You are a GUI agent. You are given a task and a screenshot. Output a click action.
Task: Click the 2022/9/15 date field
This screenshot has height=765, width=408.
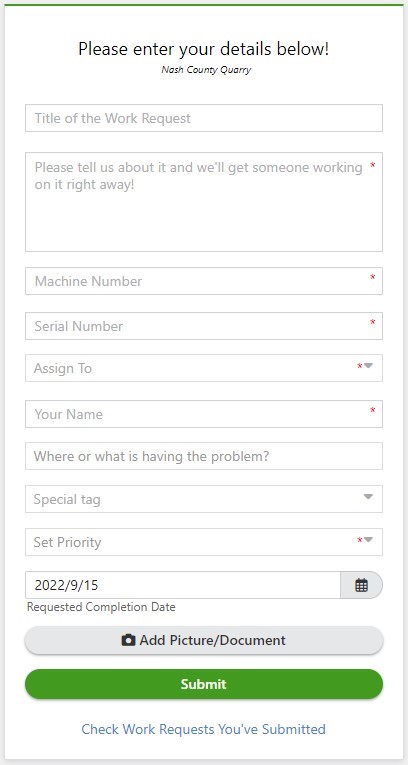point(183,585)
